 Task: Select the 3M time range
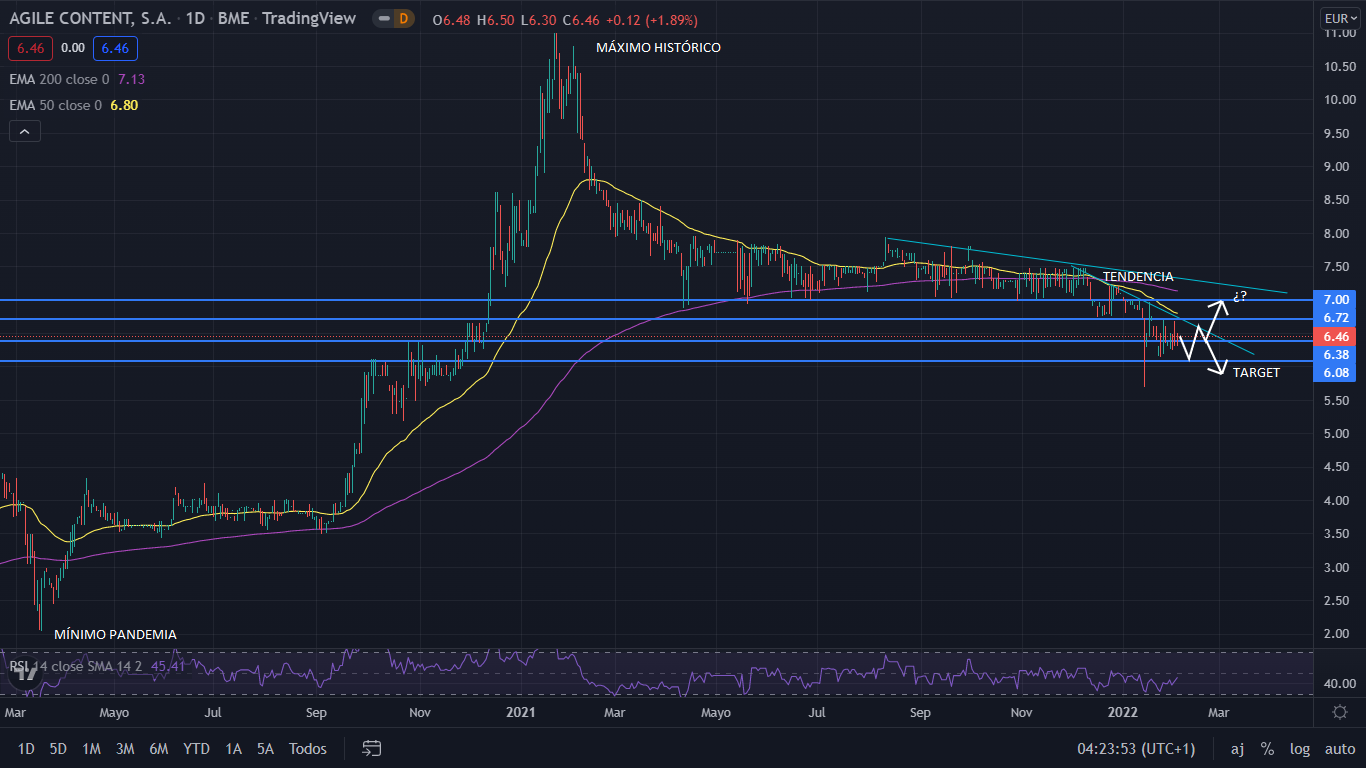(125, 749)
